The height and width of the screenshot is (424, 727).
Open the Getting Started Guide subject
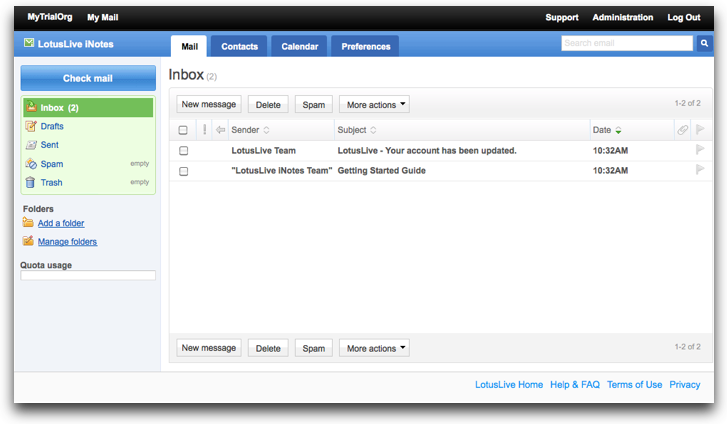coord(382,170)
